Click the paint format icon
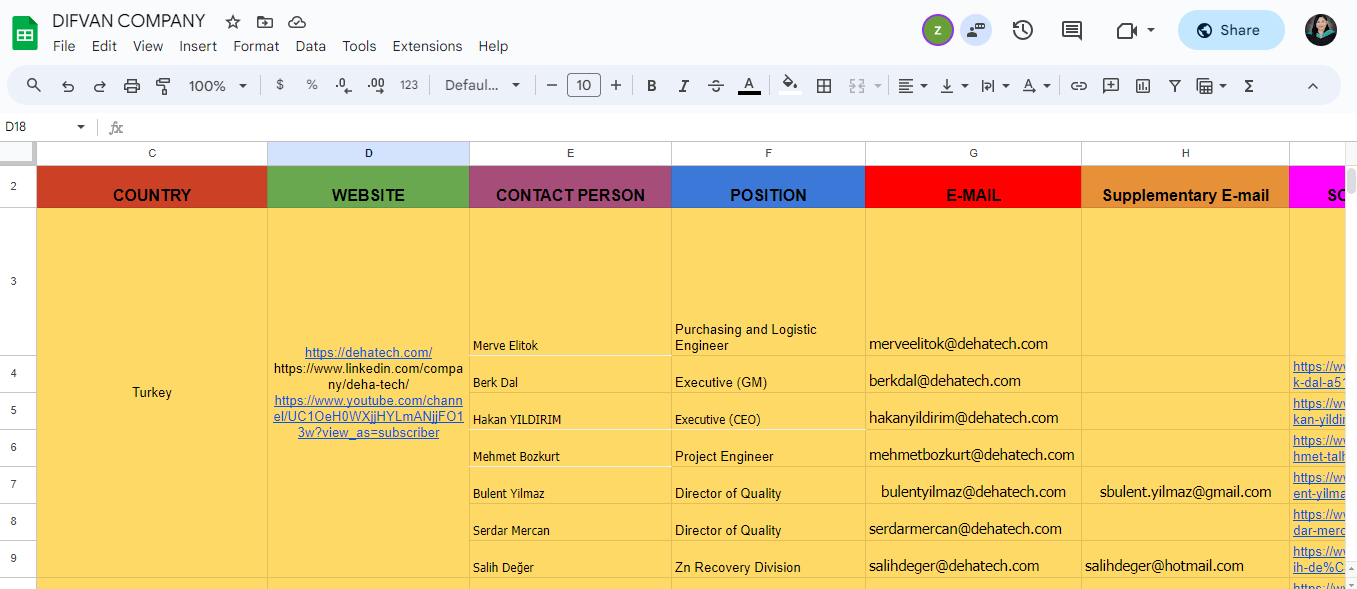 pyautogui.click(x=164, y=86)
